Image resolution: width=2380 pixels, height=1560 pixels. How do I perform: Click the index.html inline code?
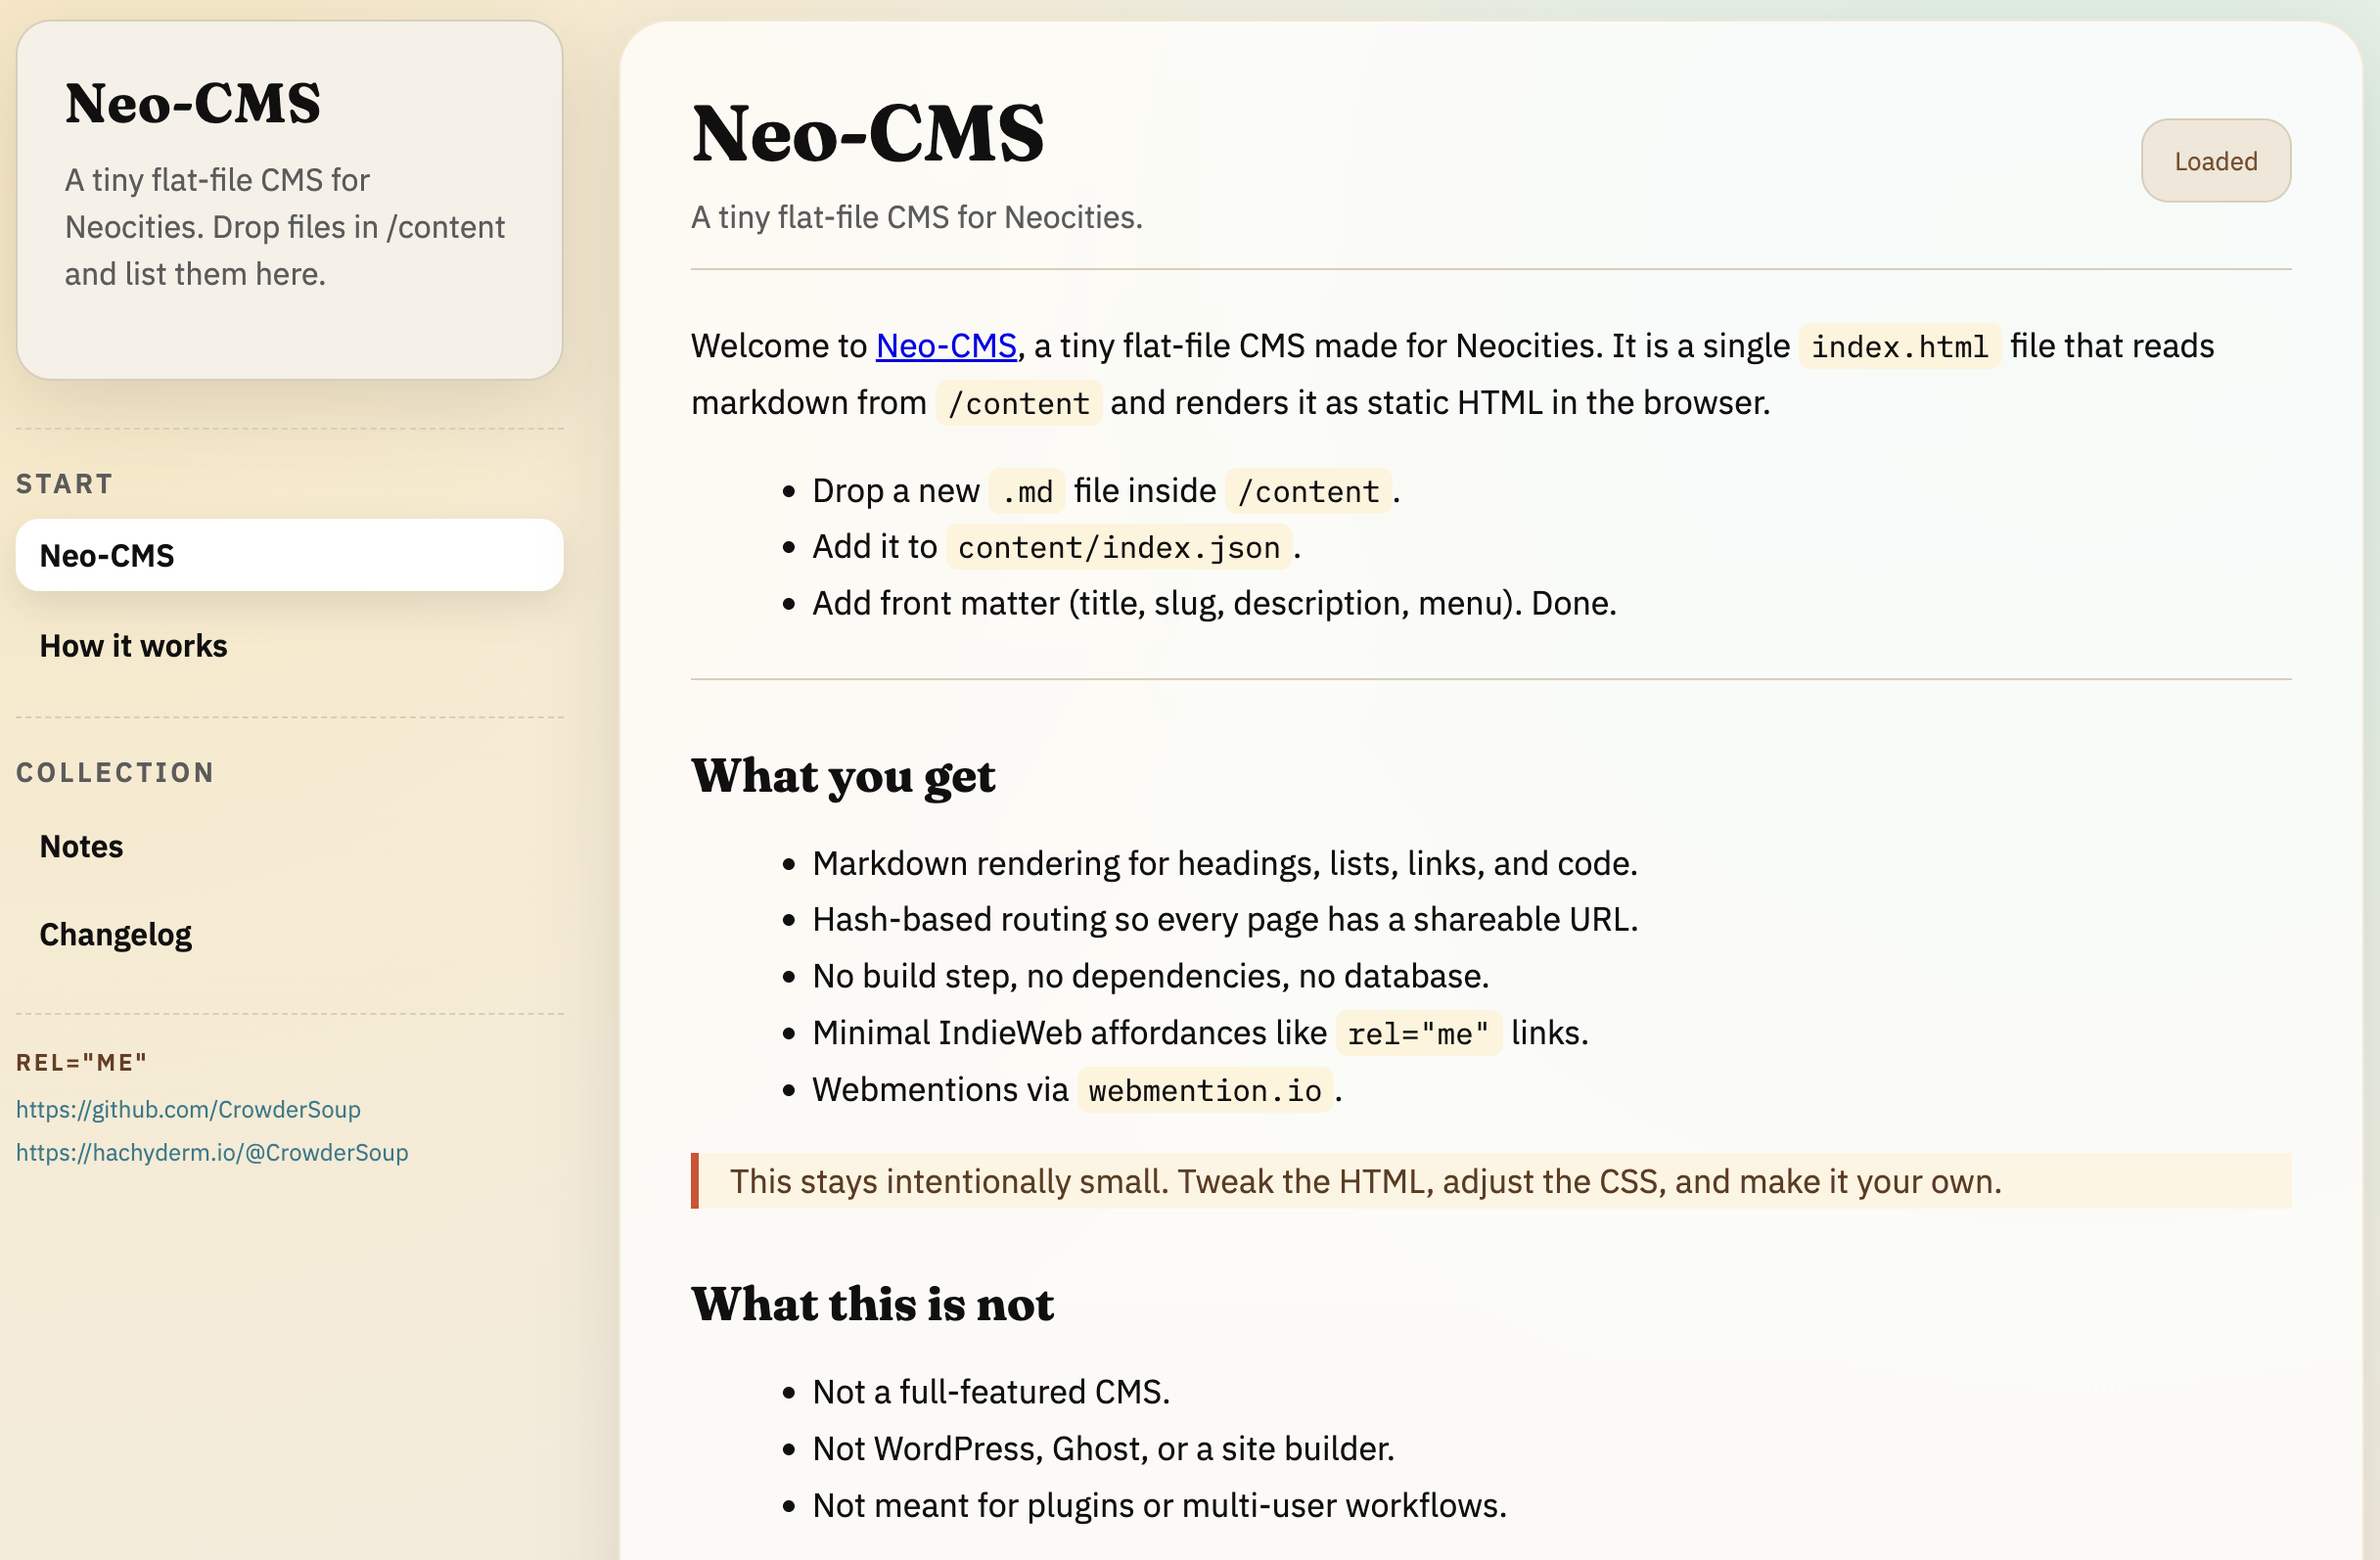click(x=1898, y=347)
